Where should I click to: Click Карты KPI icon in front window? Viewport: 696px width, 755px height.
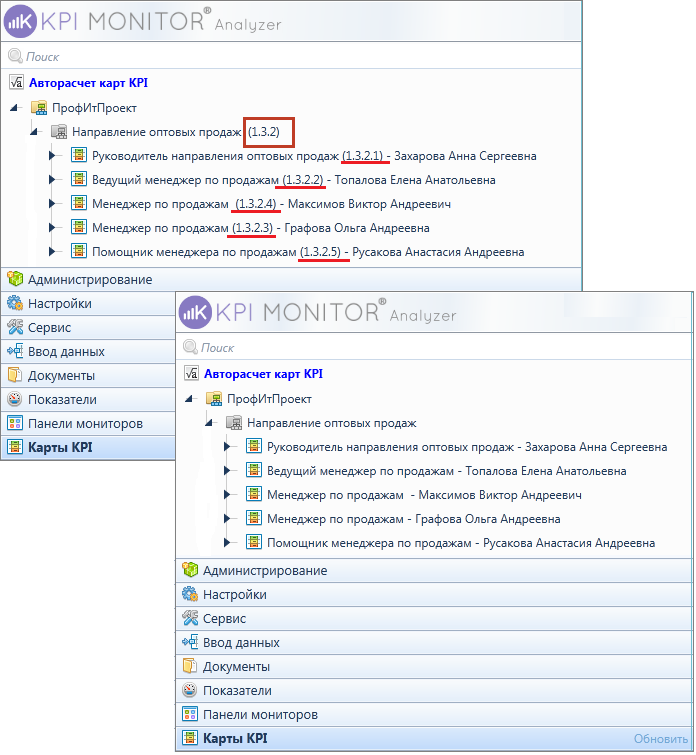tap(190, 738)
